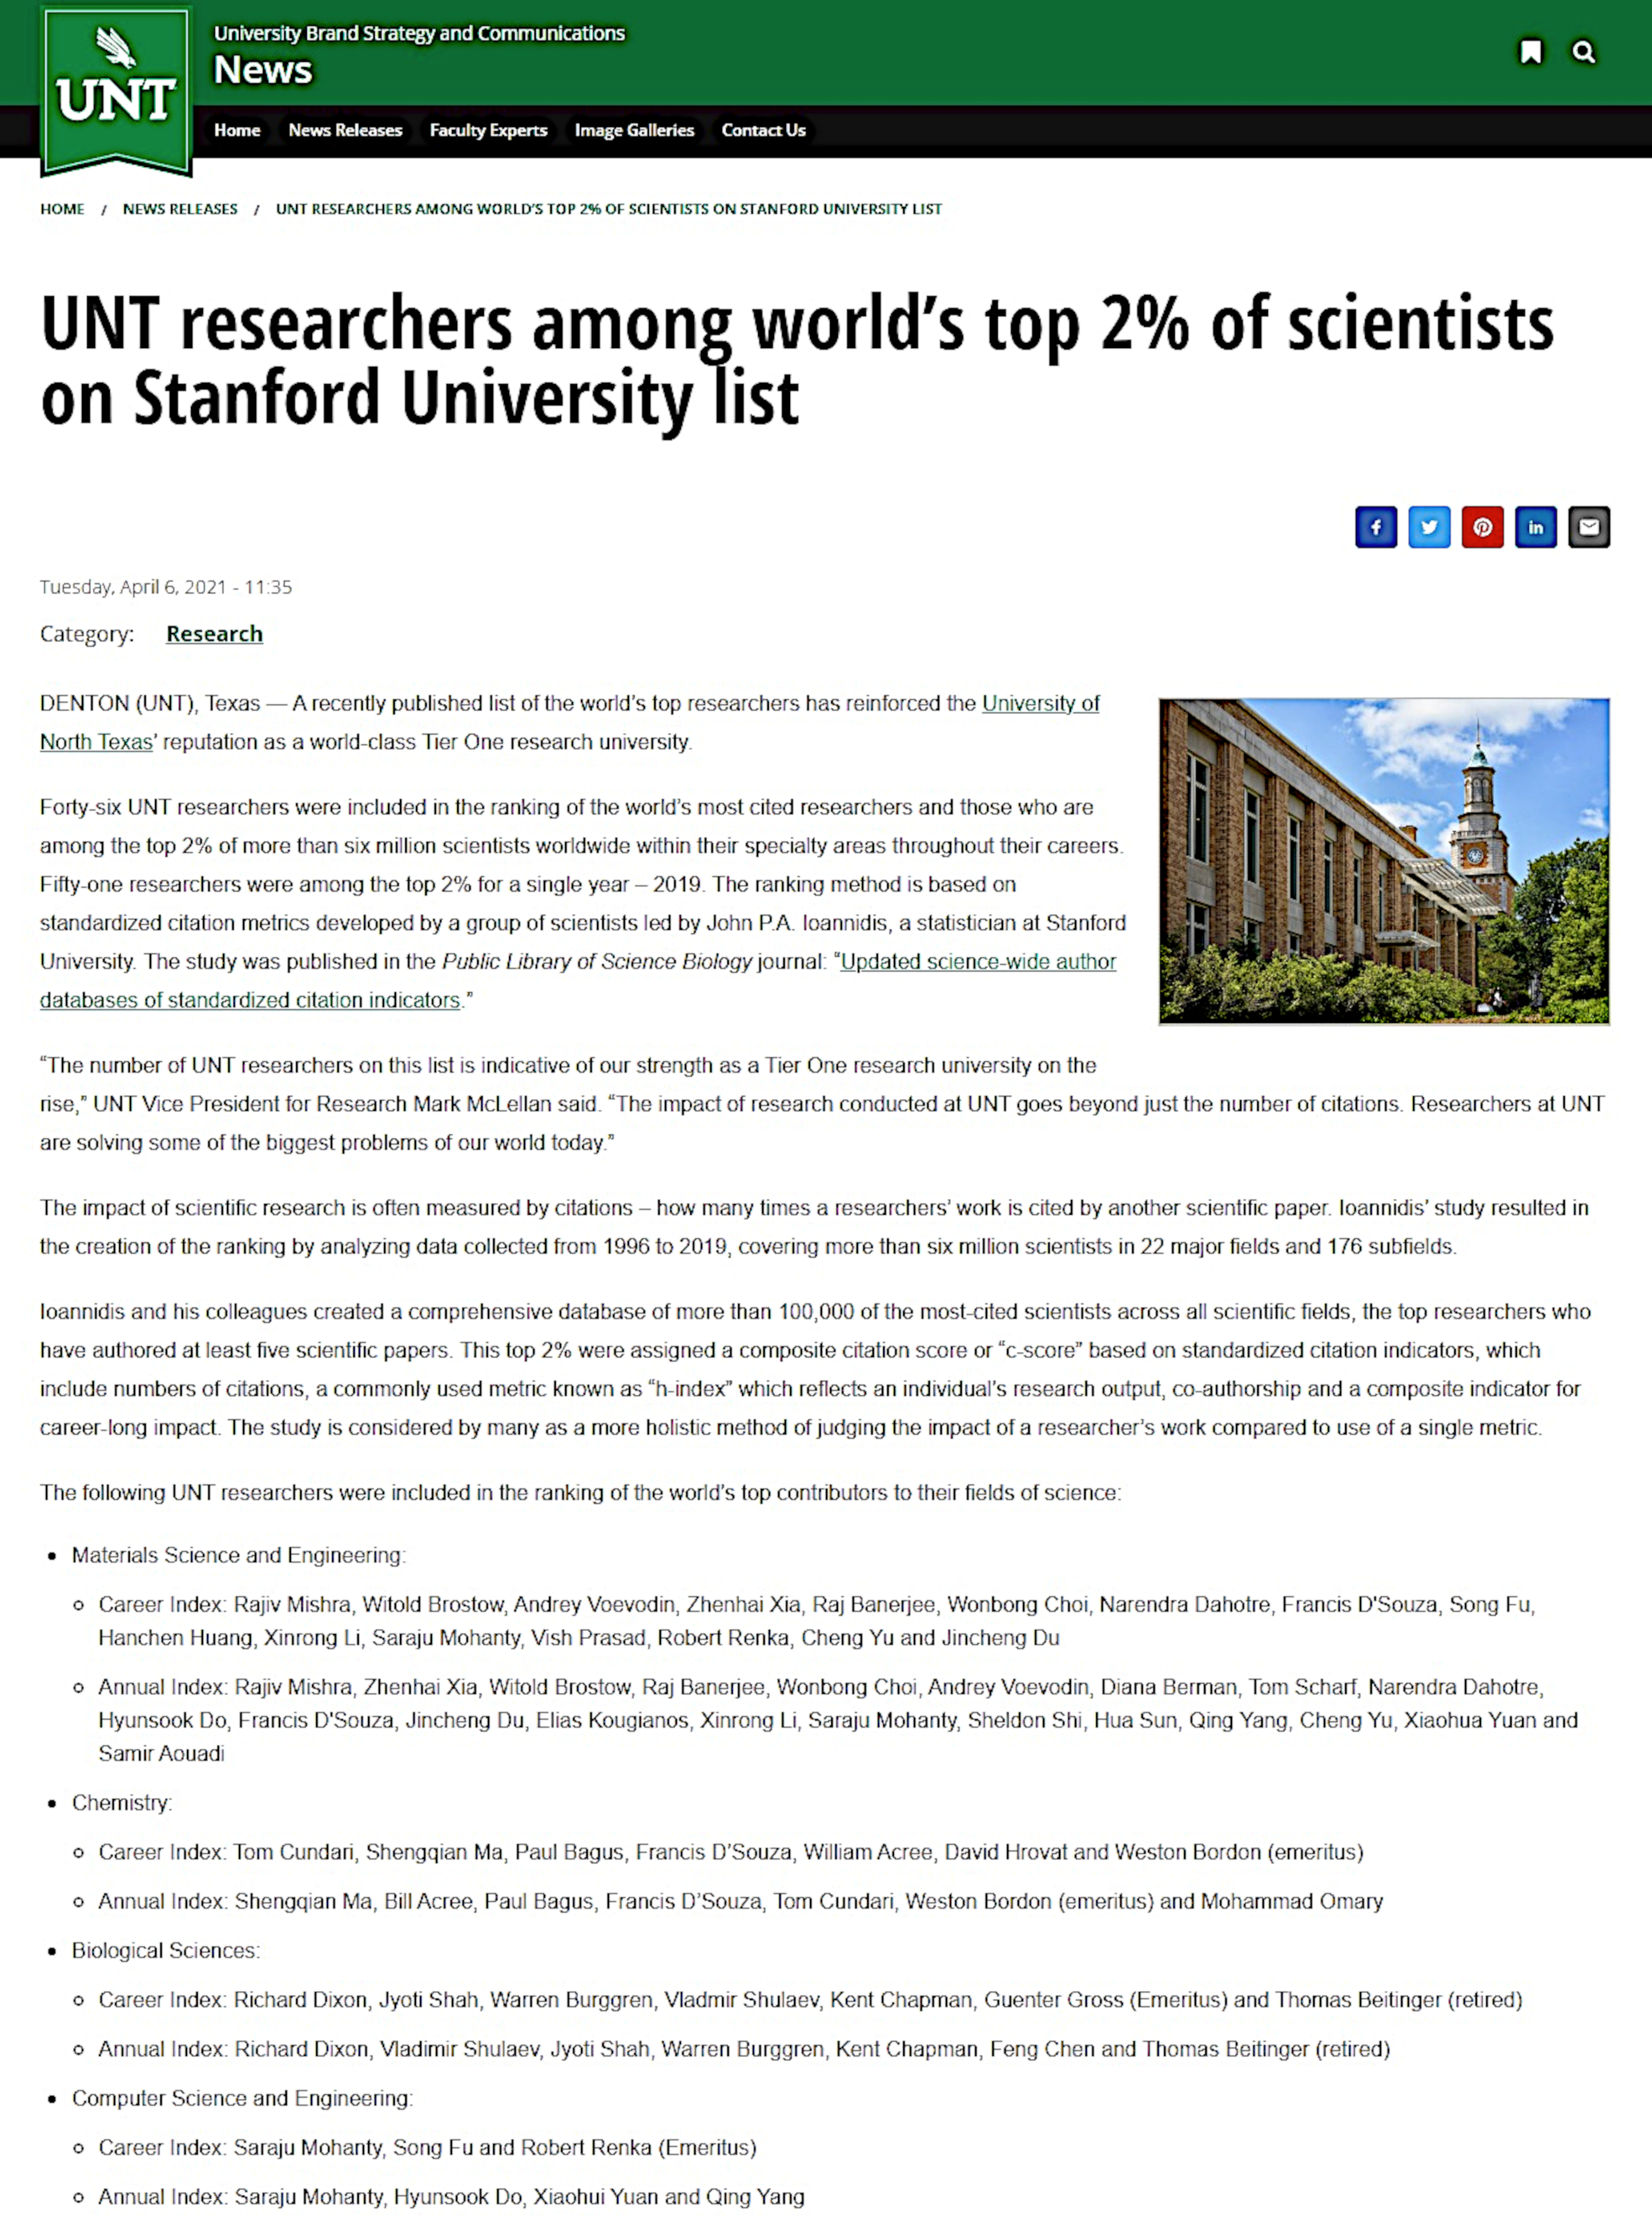Screen dimensions: 1652x2227
Task: Open News Releases menu item
Action: 345,130
